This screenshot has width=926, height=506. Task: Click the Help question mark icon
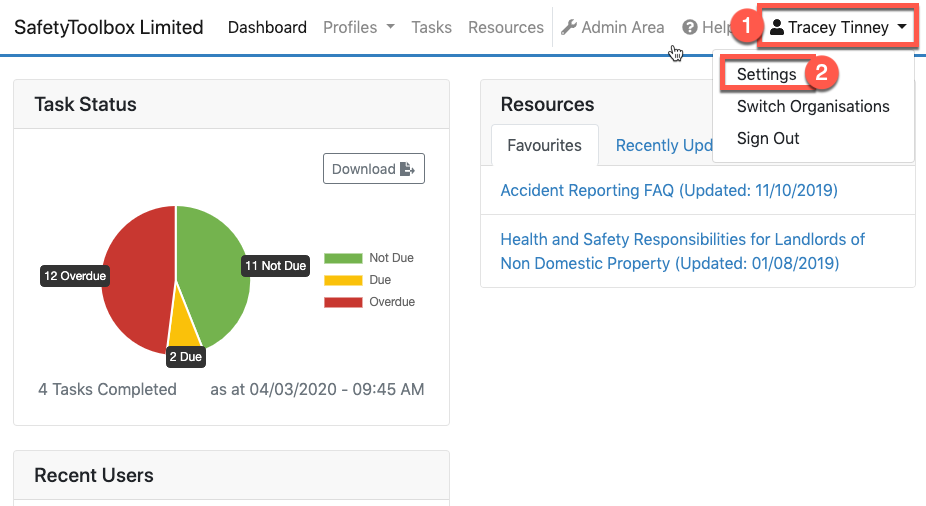tap(689, 28)
